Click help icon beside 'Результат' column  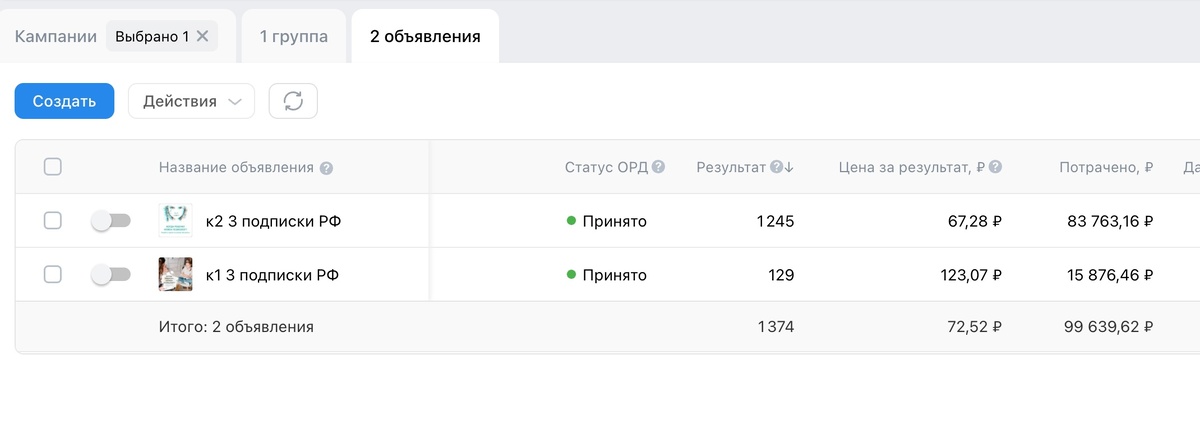[776, 167]
